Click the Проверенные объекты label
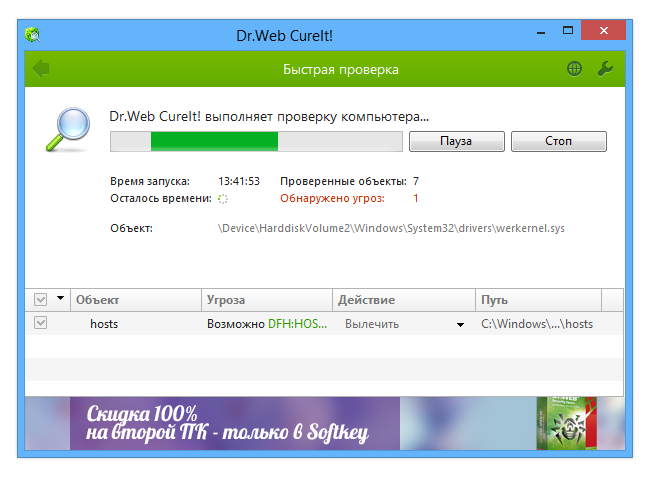This screenshot has height=489, width=663. pos(343,181)
